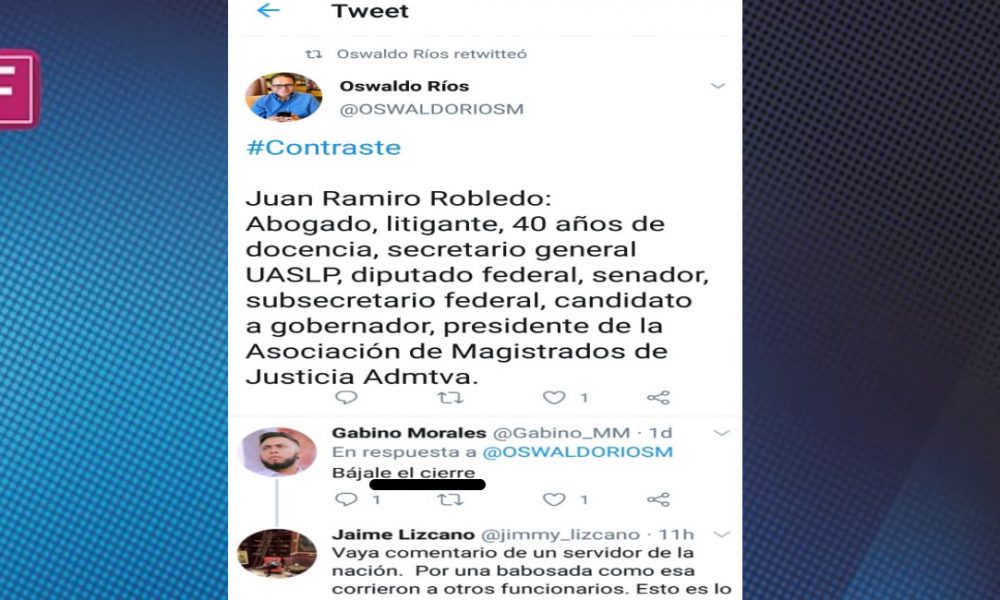The height and width of the screenshot is (600, 1000).
Task: Like Gabino Morales's reply
Action: [x=554, y=499]
